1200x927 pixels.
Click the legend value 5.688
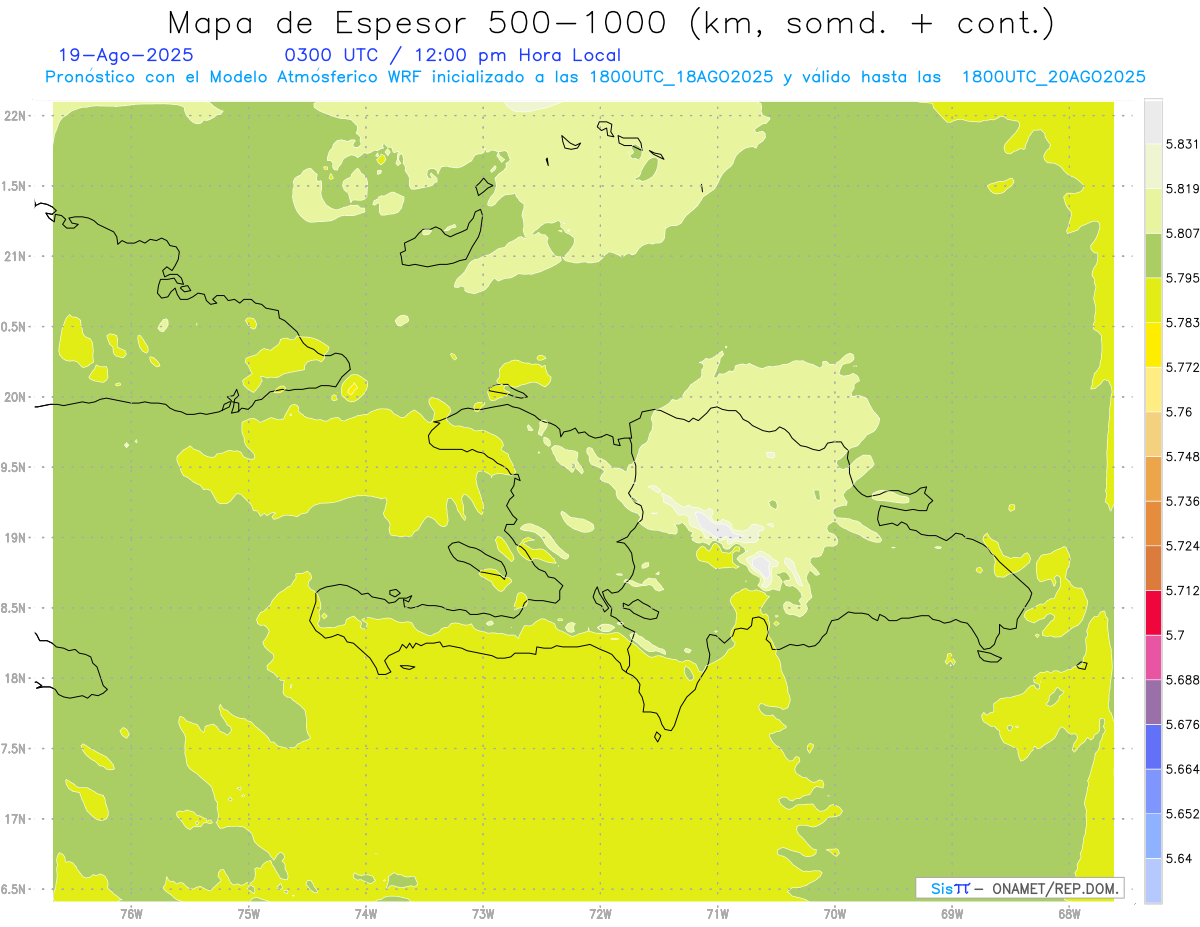pos(1182,680)
